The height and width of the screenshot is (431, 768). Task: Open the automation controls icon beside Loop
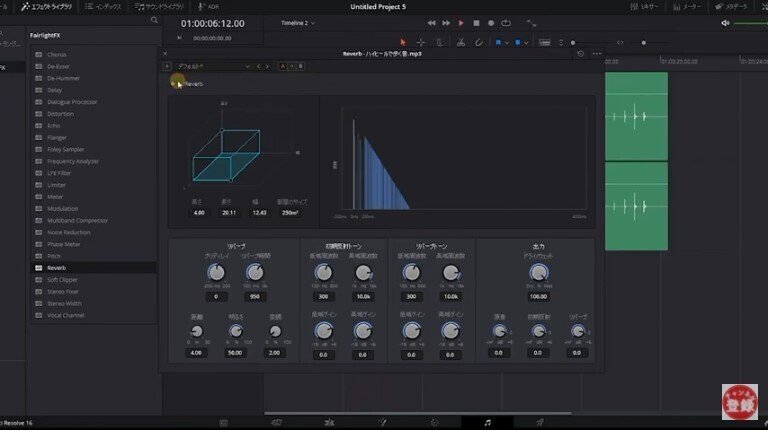pyautogui.click(x=531, y=23)
